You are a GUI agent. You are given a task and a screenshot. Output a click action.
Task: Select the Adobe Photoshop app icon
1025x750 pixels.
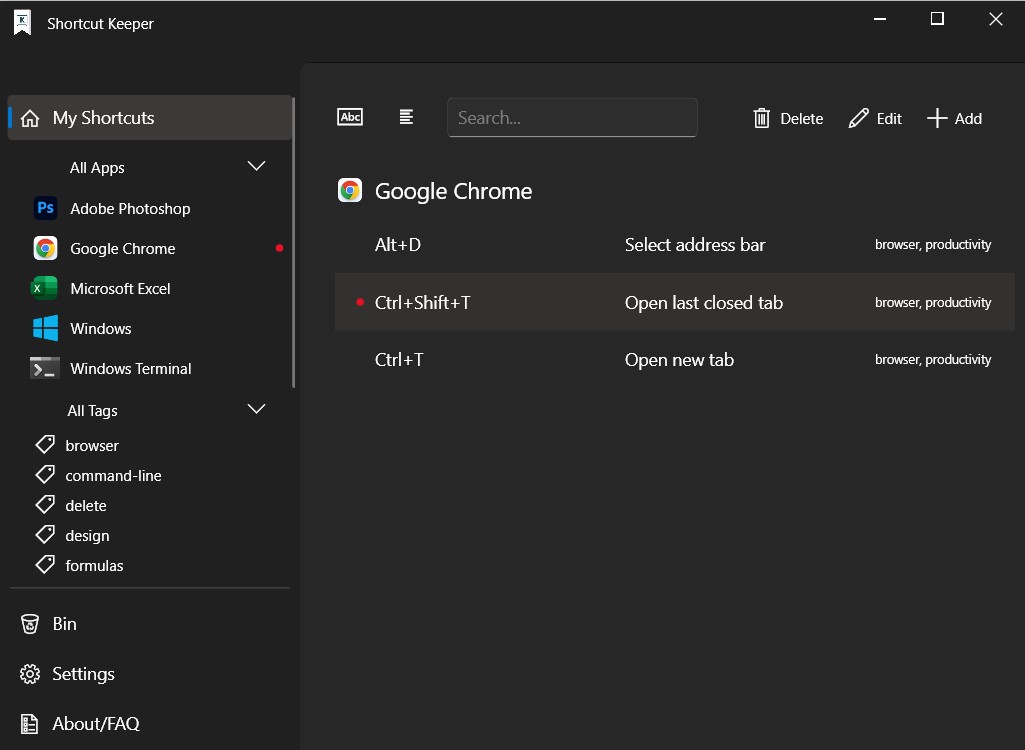(x=45, y=208)
